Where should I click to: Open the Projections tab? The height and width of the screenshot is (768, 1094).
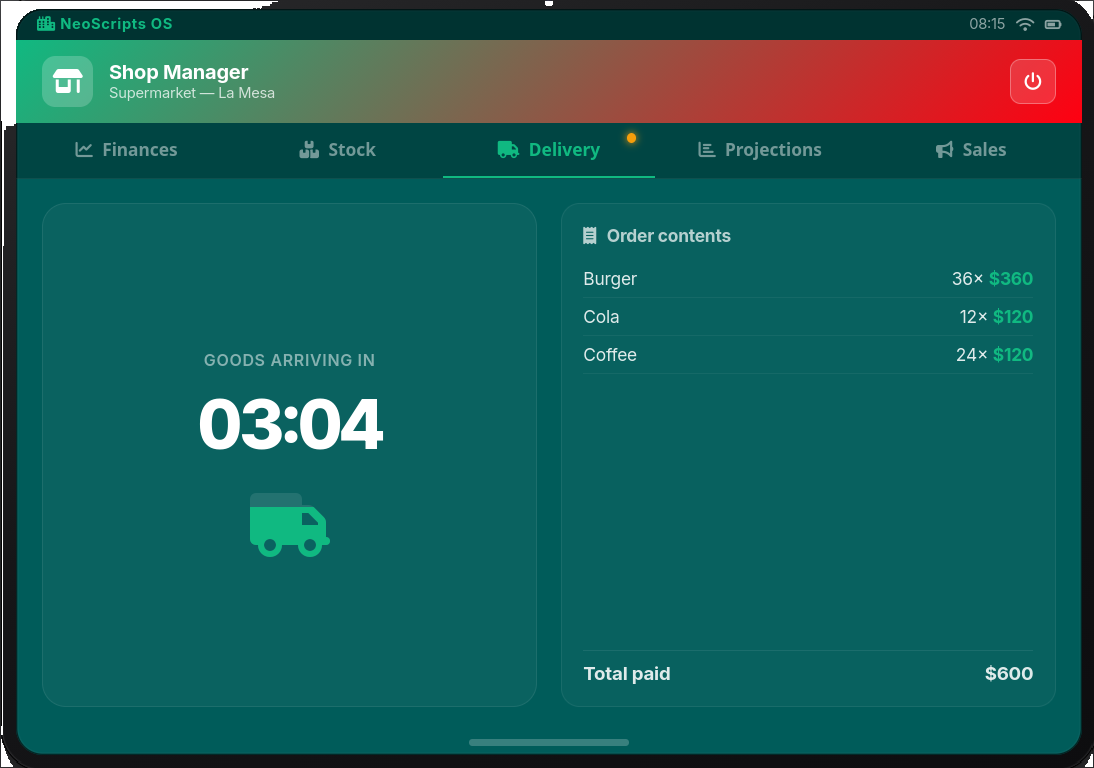(x=760, y=149)
